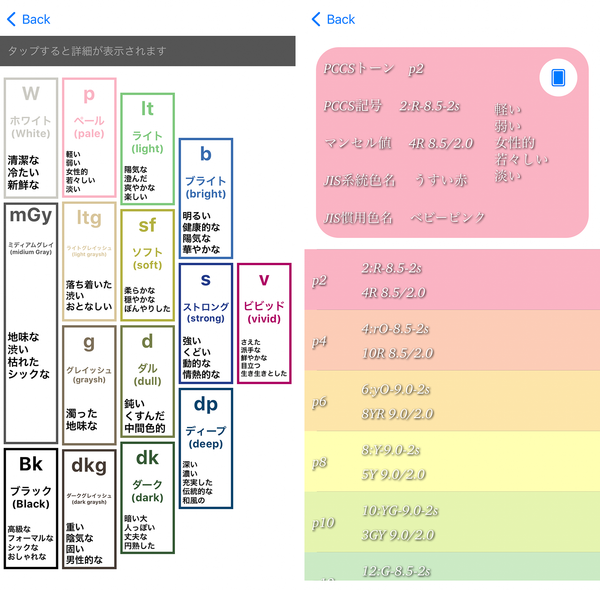Screen dimensions: 600x590
Task: Tap the right Back text link
Action: (341, 19)
